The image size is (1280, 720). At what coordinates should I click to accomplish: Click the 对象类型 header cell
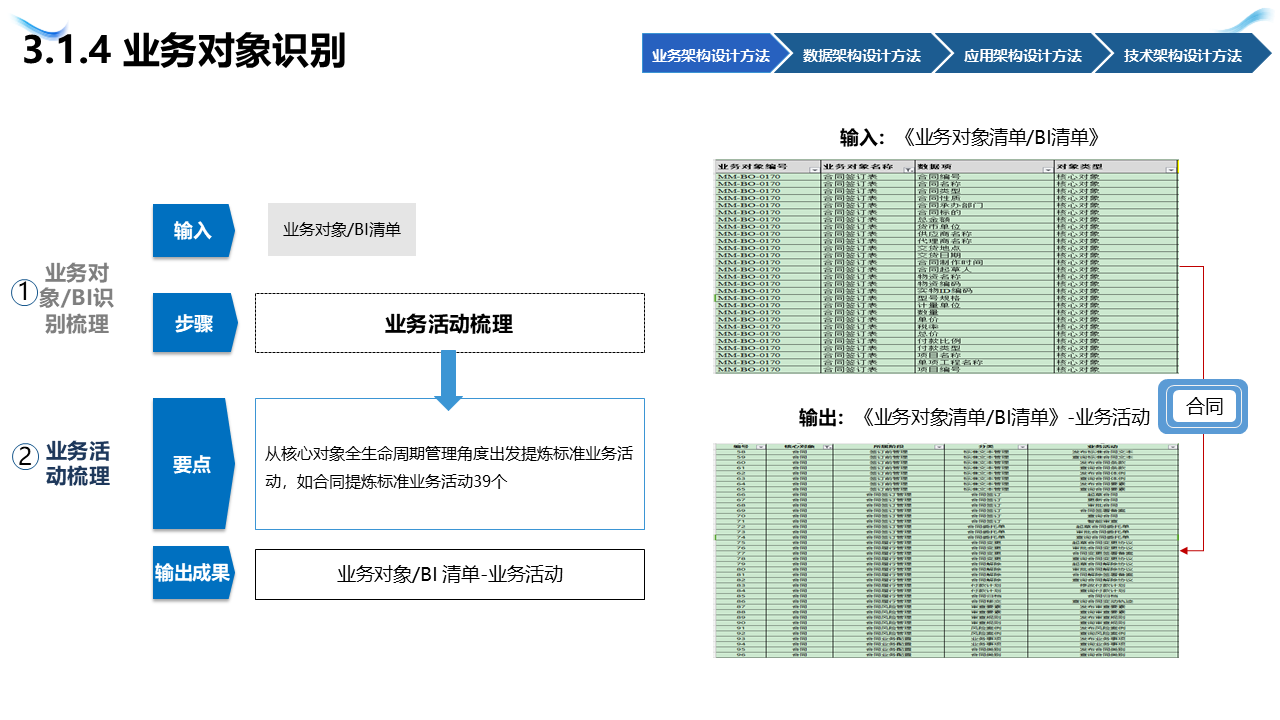pyautogui.click(x=1116, y=167)
